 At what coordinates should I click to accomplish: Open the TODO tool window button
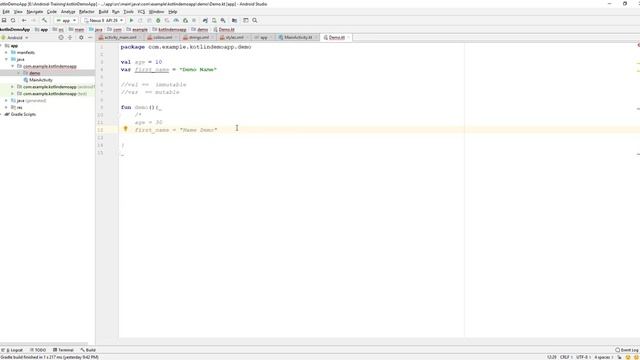38,350
